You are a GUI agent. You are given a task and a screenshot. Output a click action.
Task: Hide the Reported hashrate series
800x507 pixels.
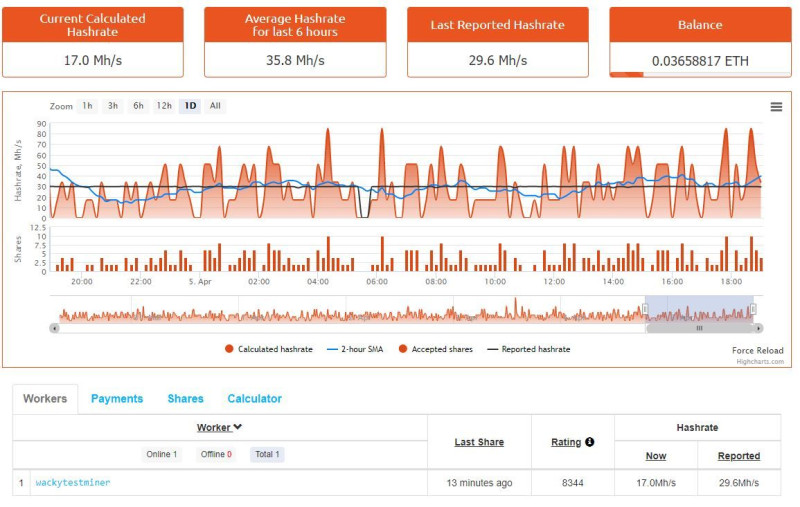(529, 349)
